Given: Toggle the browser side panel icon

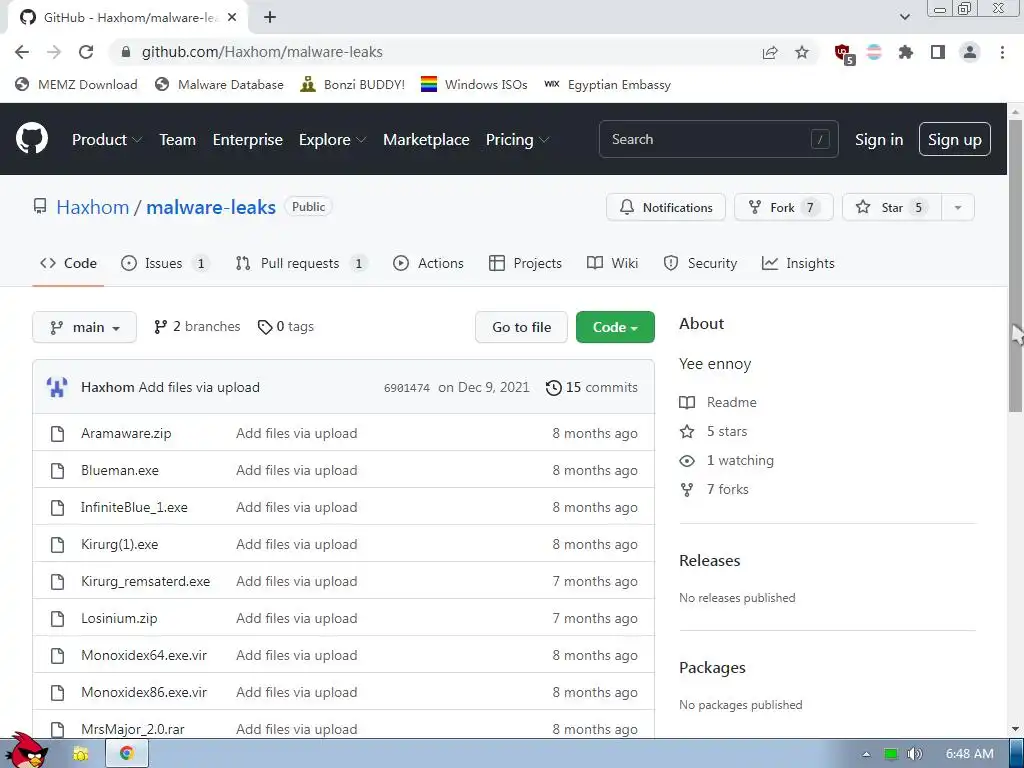Looking at the screenshot, I should pyautogui.click(x=938, y=52).
